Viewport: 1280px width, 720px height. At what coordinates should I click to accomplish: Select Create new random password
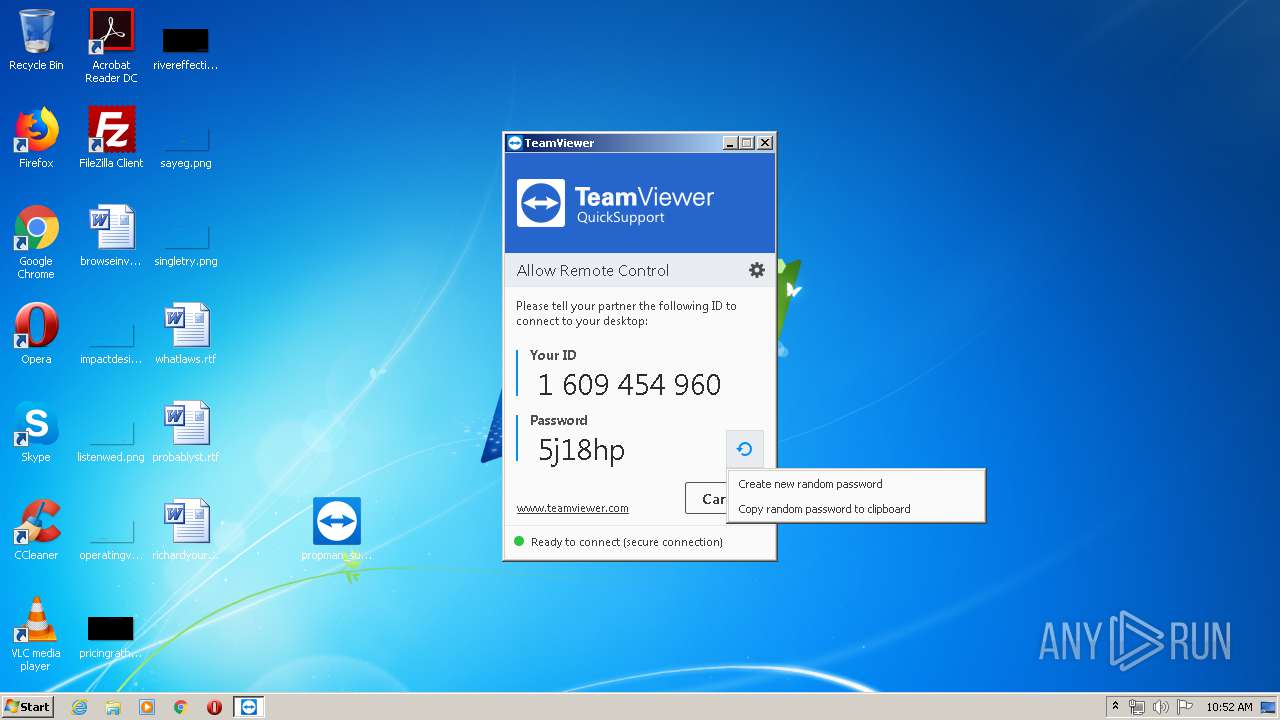[x=810, y=484]
